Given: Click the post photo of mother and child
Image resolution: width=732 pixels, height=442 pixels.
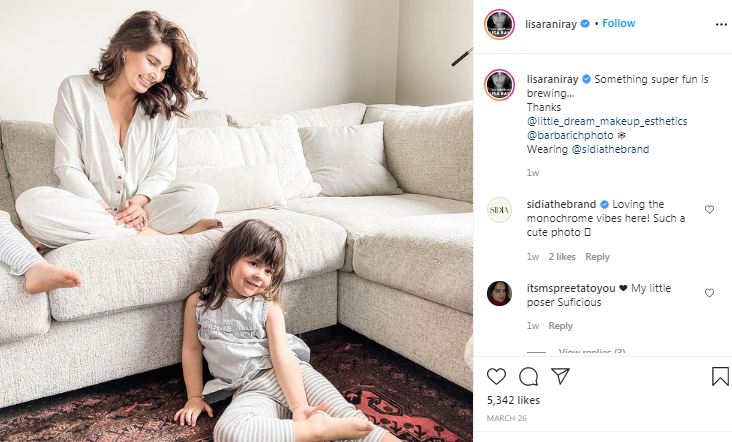Looking at the screenshot, I should [236, 221].
